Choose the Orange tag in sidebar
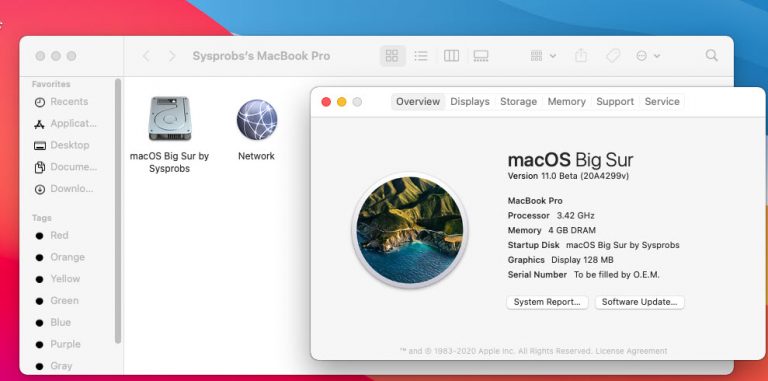This screenshot has width=768, height=381. point(60,258)
